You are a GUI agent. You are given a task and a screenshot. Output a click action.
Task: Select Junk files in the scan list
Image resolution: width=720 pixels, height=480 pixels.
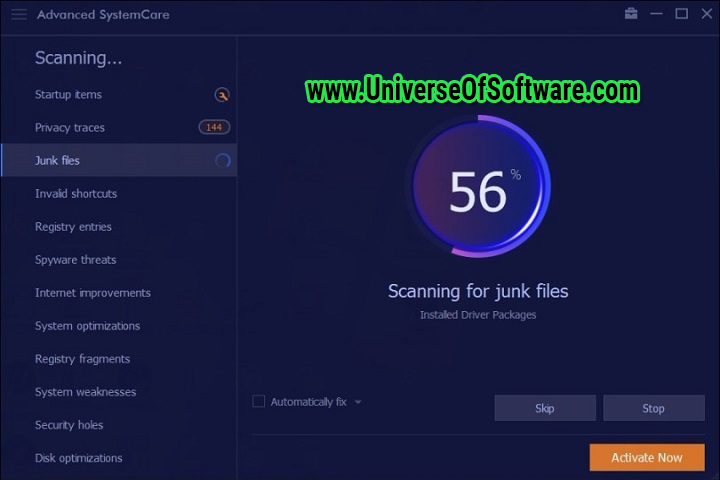tap(119, 160)
